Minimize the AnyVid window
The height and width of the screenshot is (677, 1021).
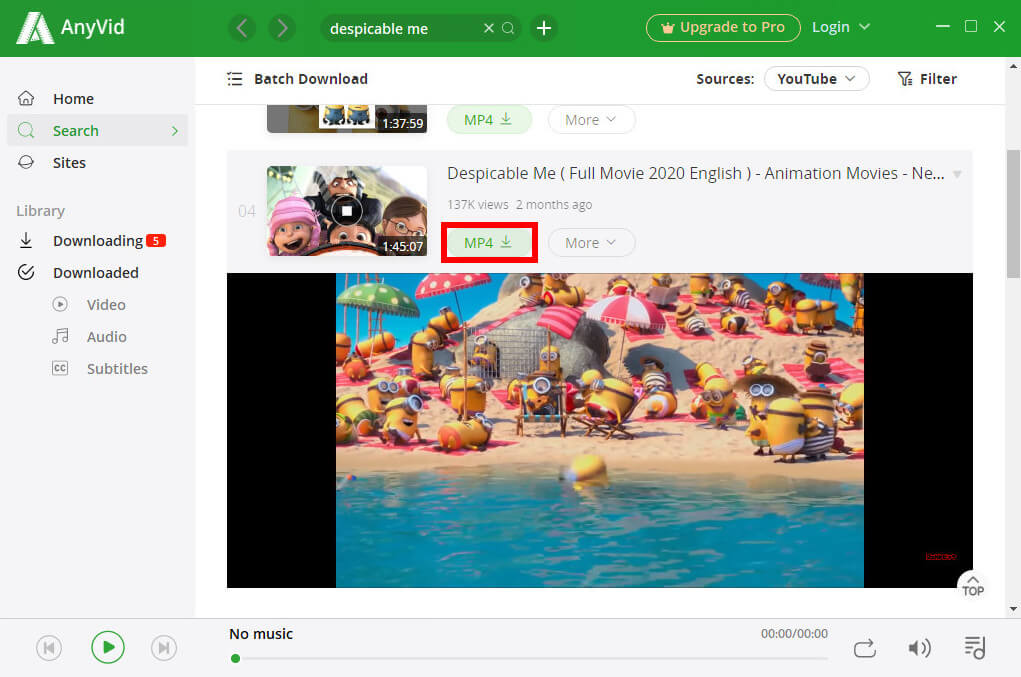(x=942, y=27)
